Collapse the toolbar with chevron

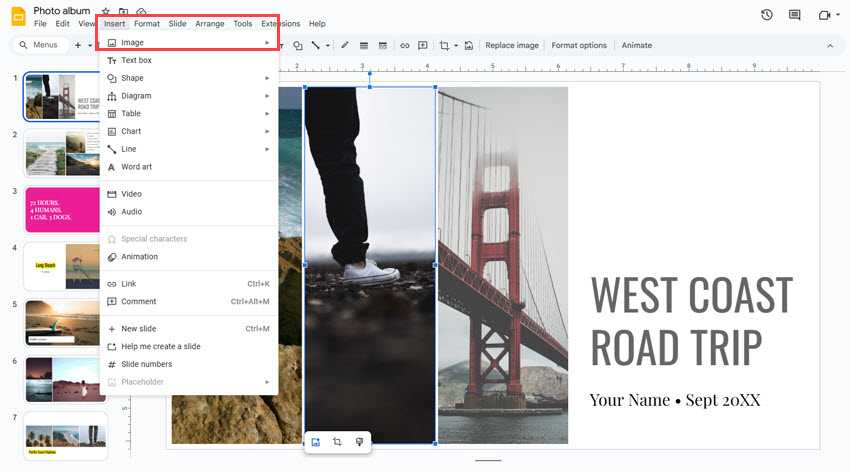830,46
